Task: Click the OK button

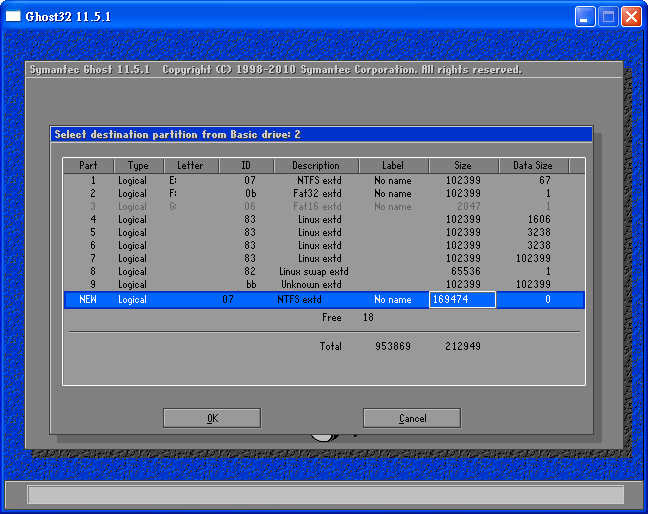Action: pos(212,418)
